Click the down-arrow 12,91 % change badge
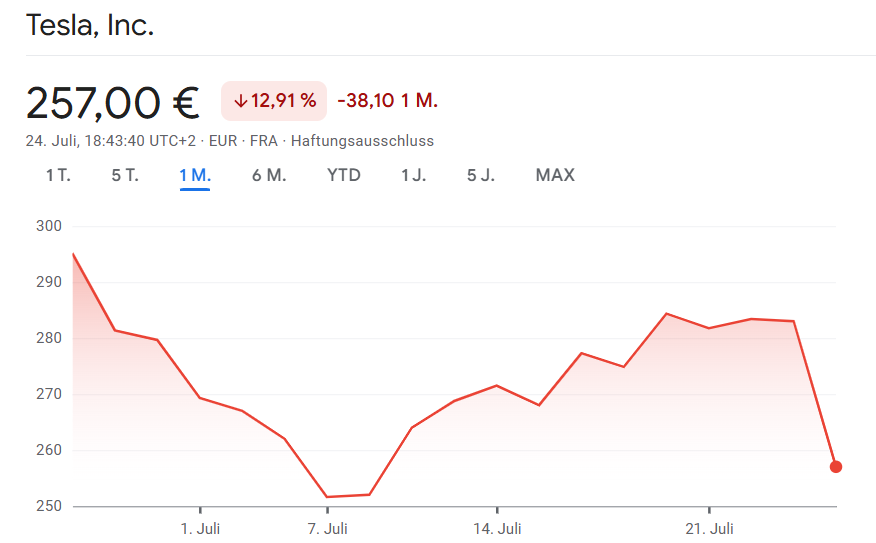The width and height of the screenshot is (876, 543). [274, 101]
